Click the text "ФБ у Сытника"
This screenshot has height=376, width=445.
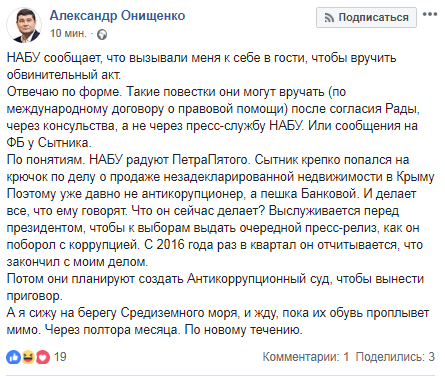point(49,143)
